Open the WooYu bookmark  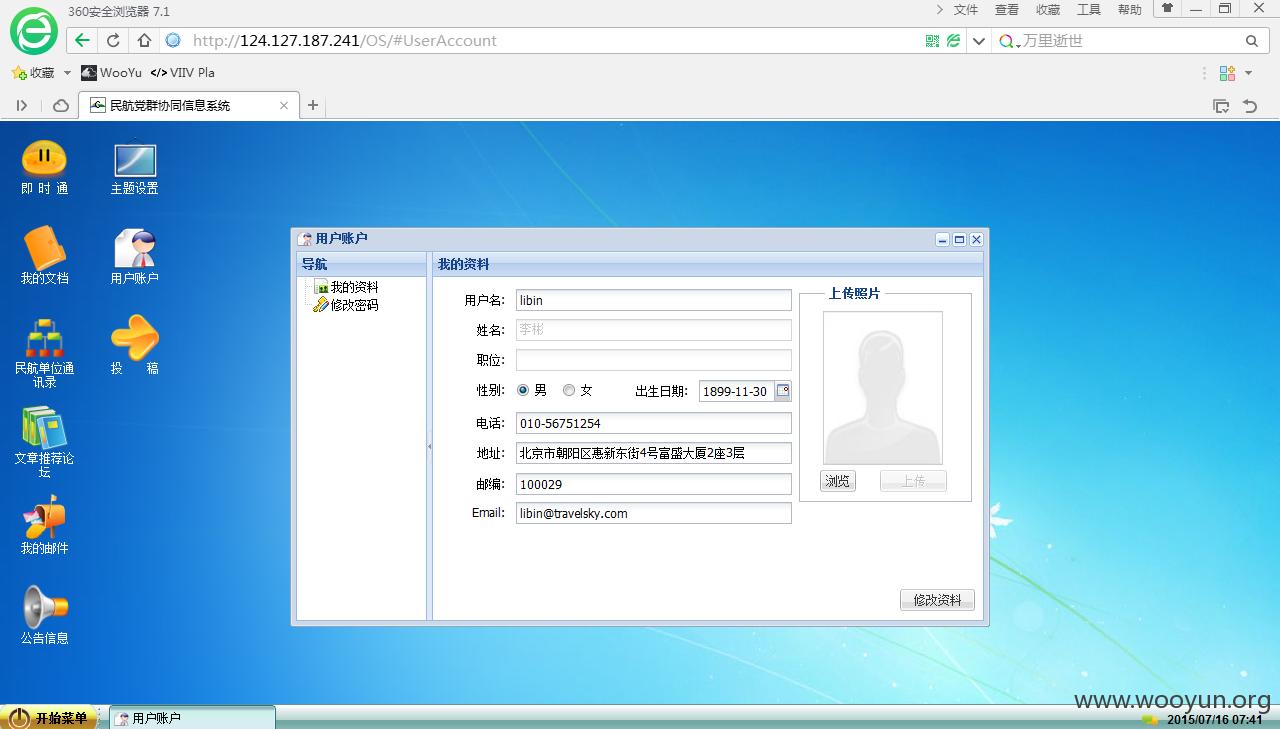112,73
